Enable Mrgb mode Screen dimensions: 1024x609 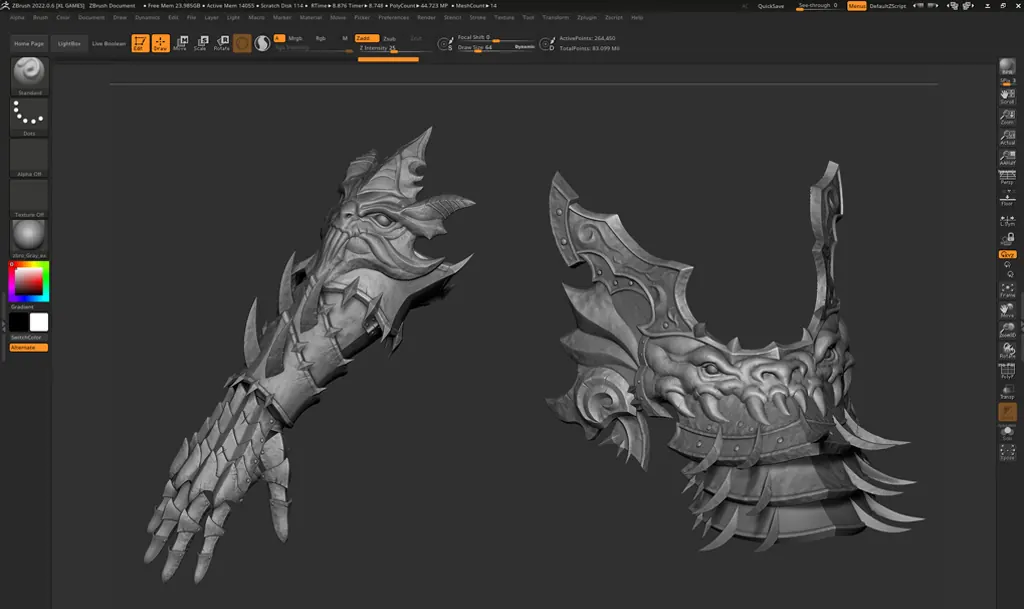[295, 39]
